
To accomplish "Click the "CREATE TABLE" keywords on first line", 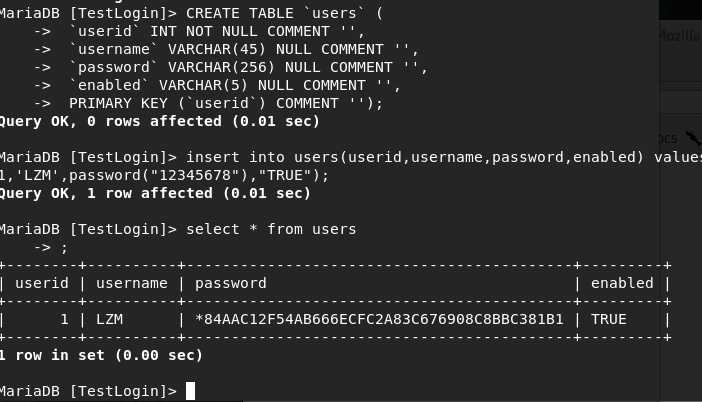I will (240, 13).
